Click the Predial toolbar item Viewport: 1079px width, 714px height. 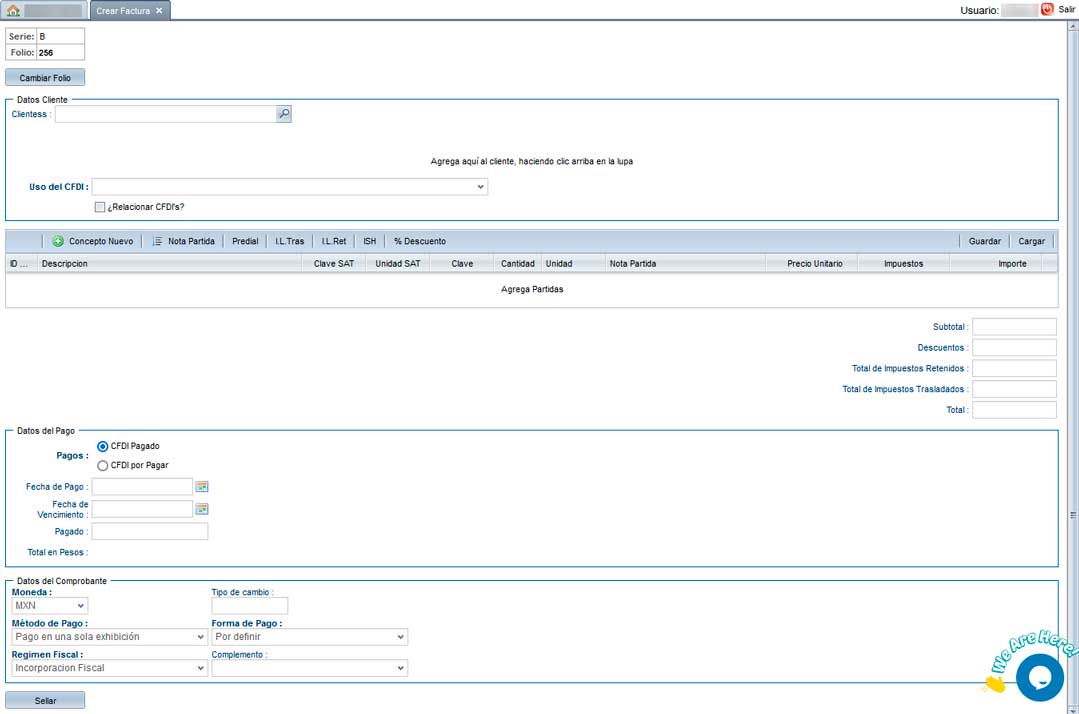[x=245, y=241]
